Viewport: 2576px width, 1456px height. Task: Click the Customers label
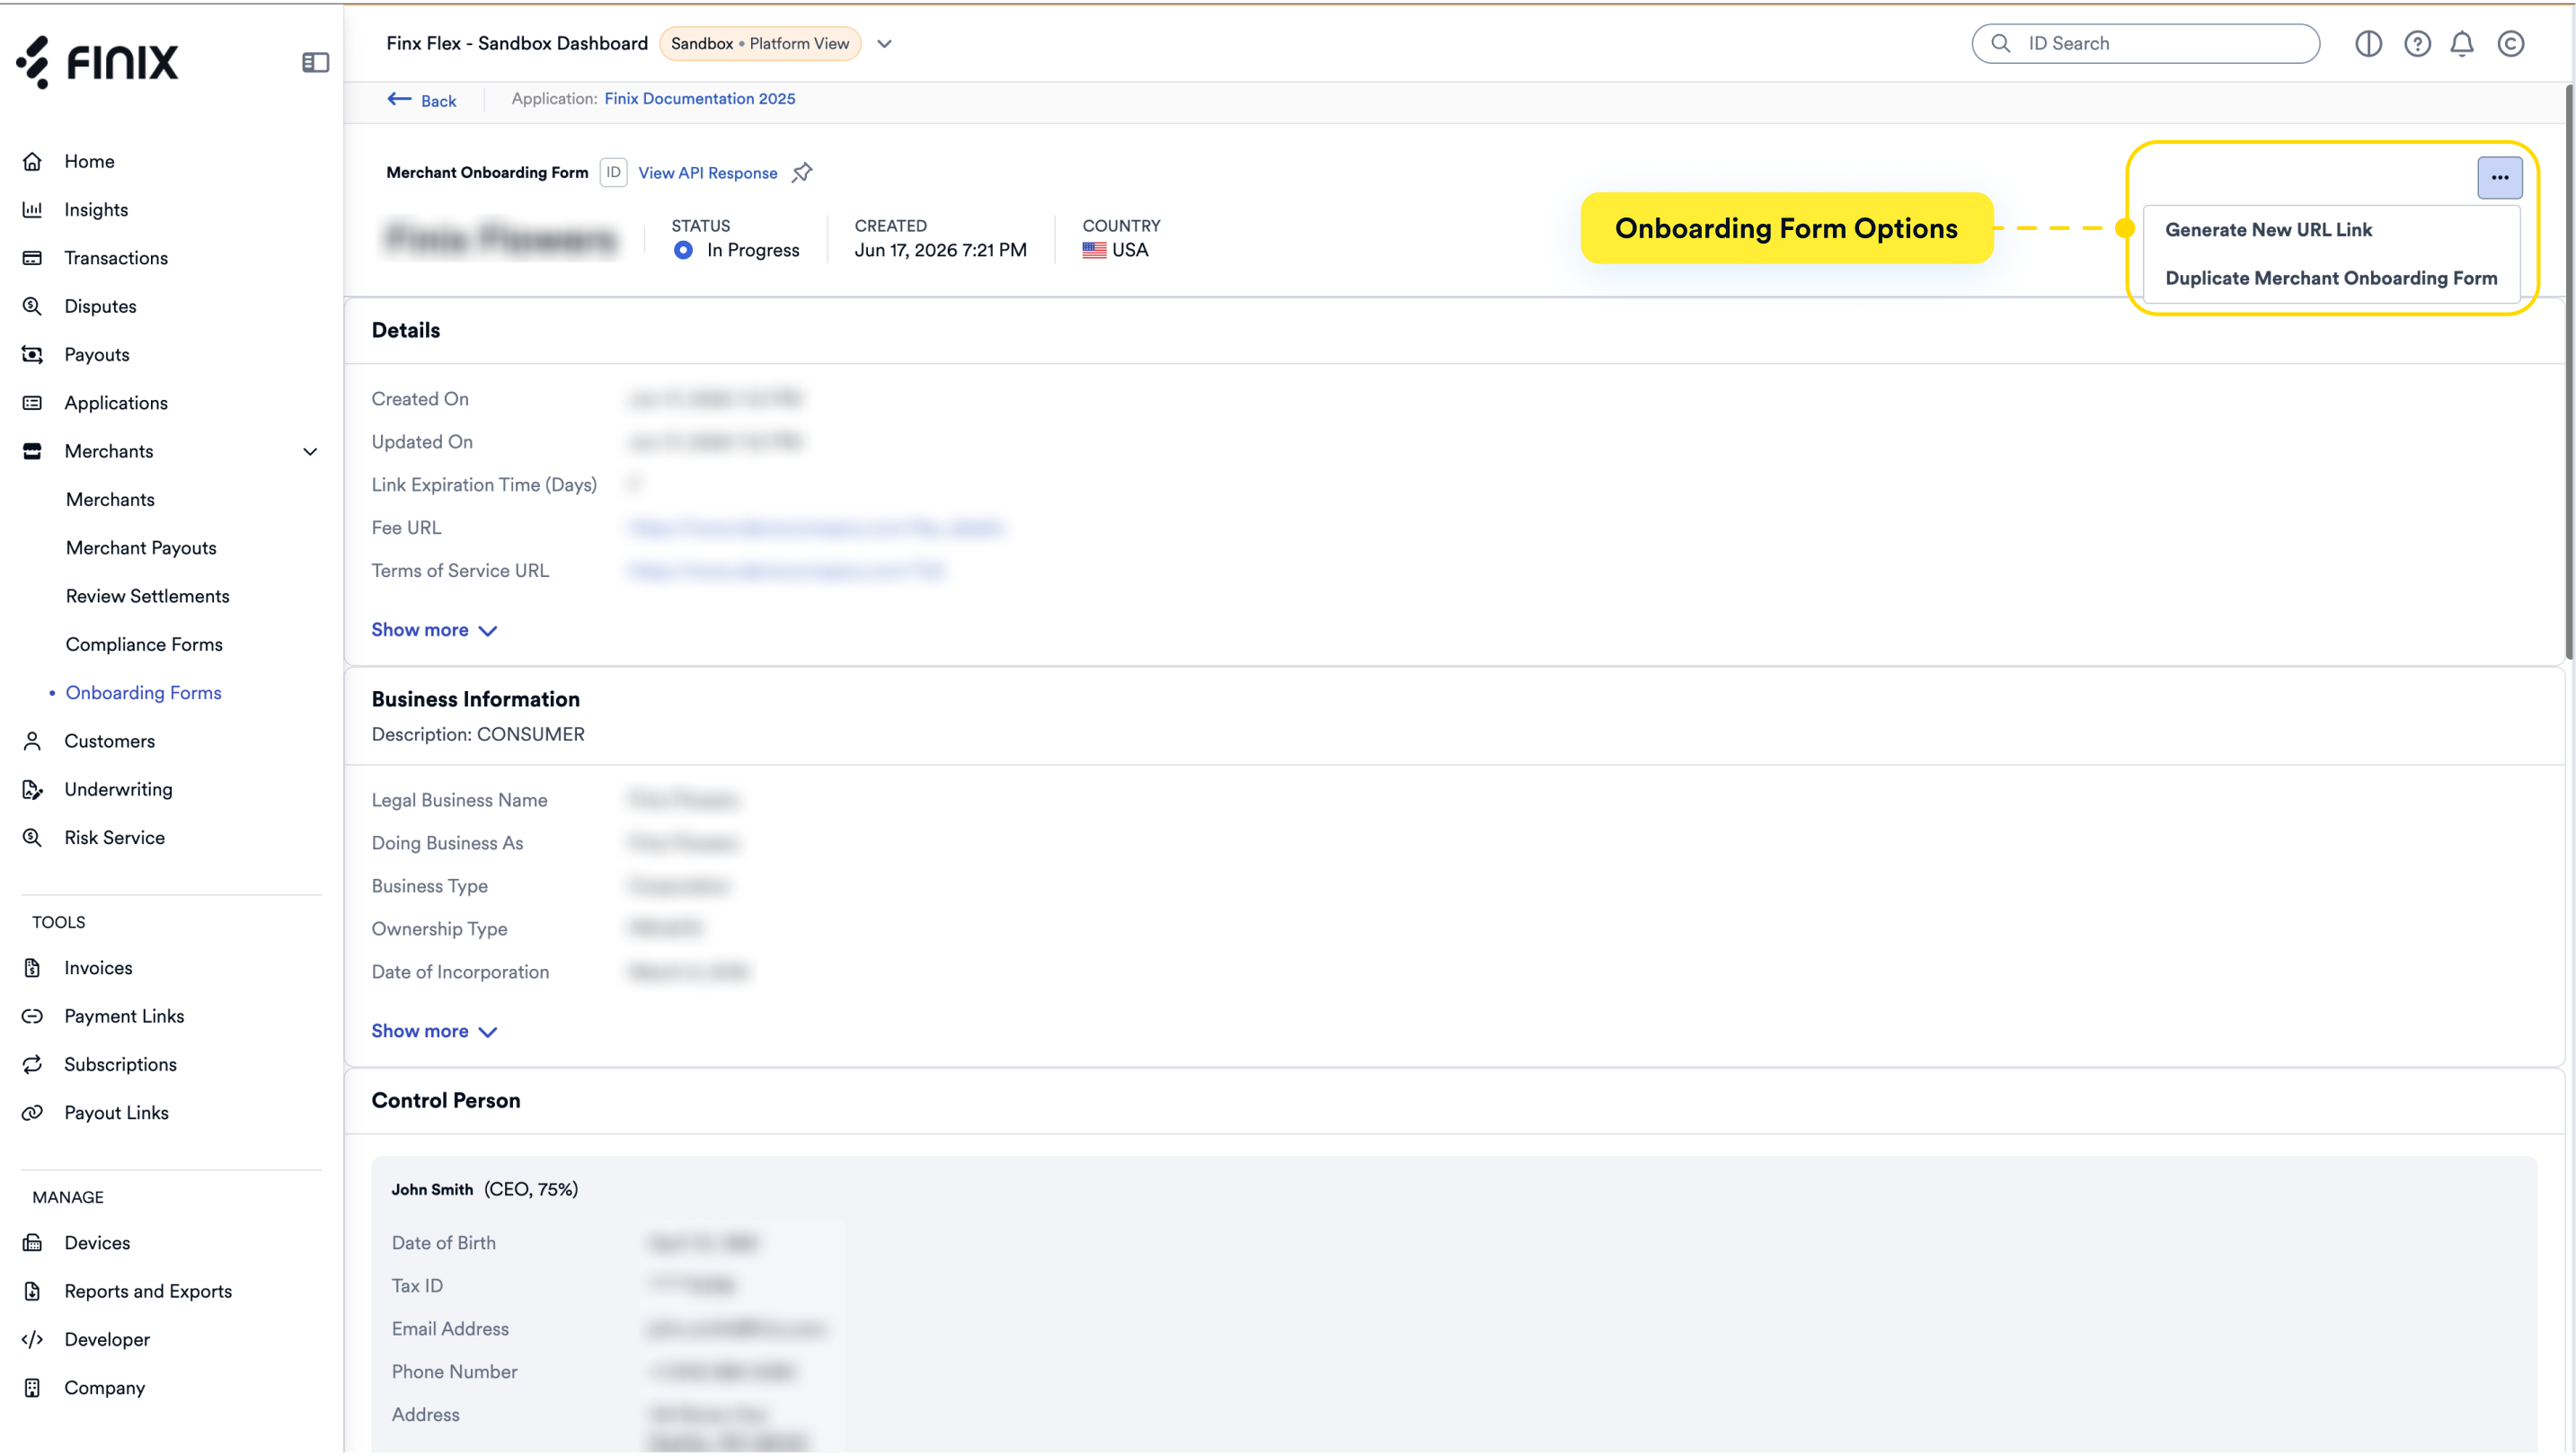[110, 741]
